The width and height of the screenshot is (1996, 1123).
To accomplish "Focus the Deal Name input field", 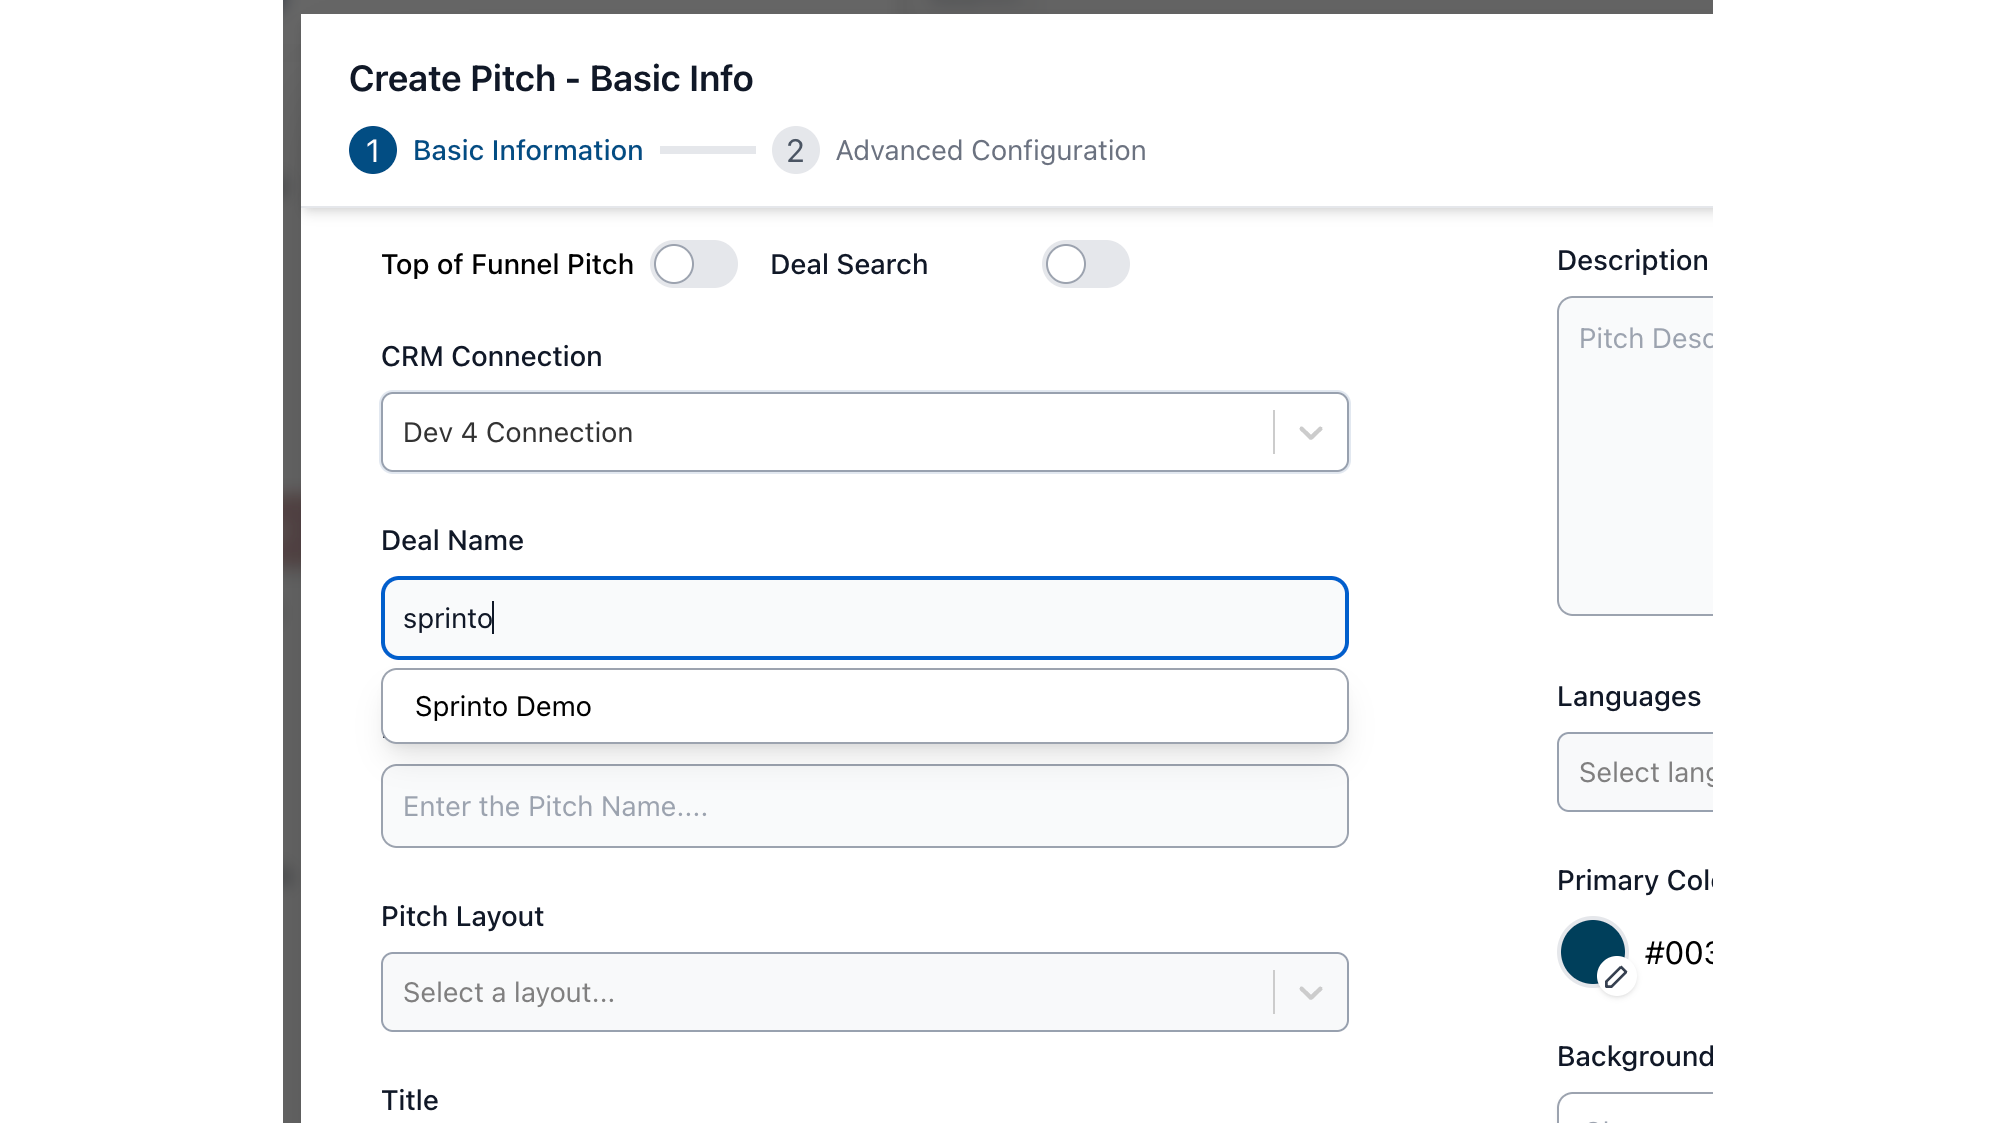I will (x=864, y=618).
